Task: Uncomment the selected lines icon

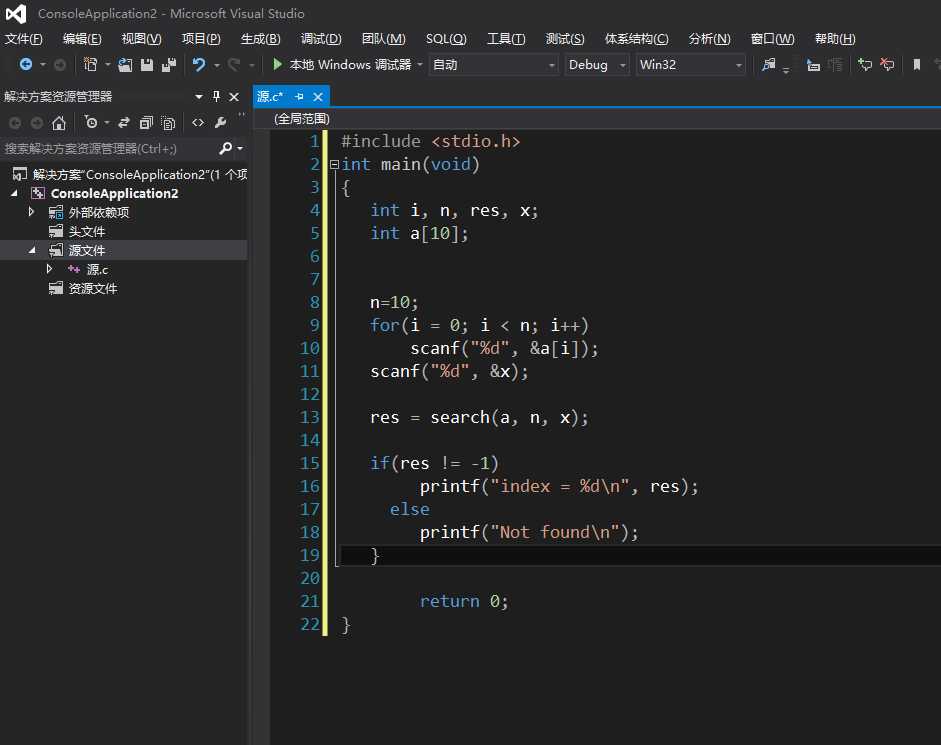Action: coord(887,64)
